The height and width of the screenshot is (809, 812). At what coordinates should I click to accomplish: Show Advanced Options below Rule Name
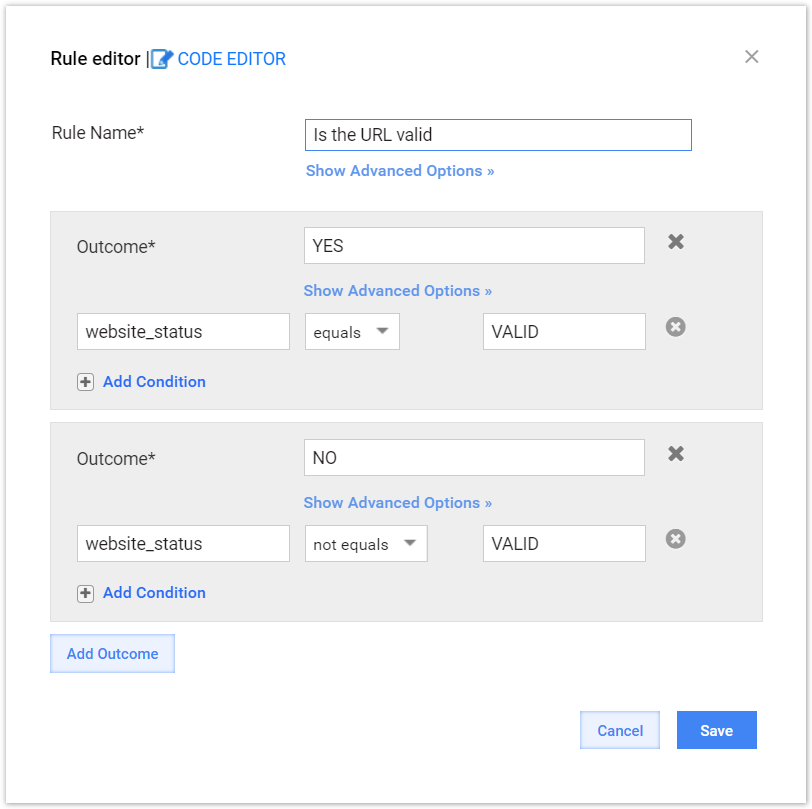coord(400,171)
